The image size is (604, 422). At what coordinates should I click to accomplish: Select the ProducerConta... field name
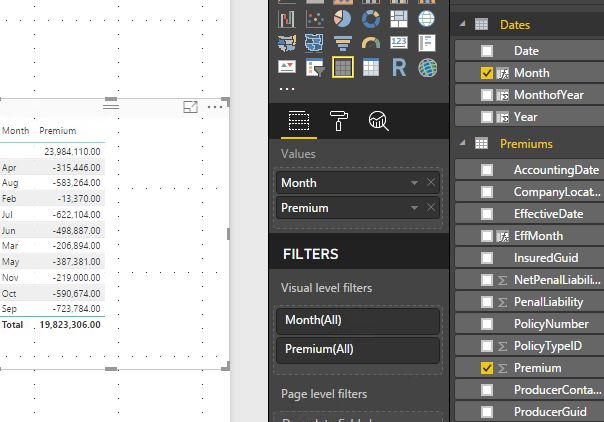point(557,390)
